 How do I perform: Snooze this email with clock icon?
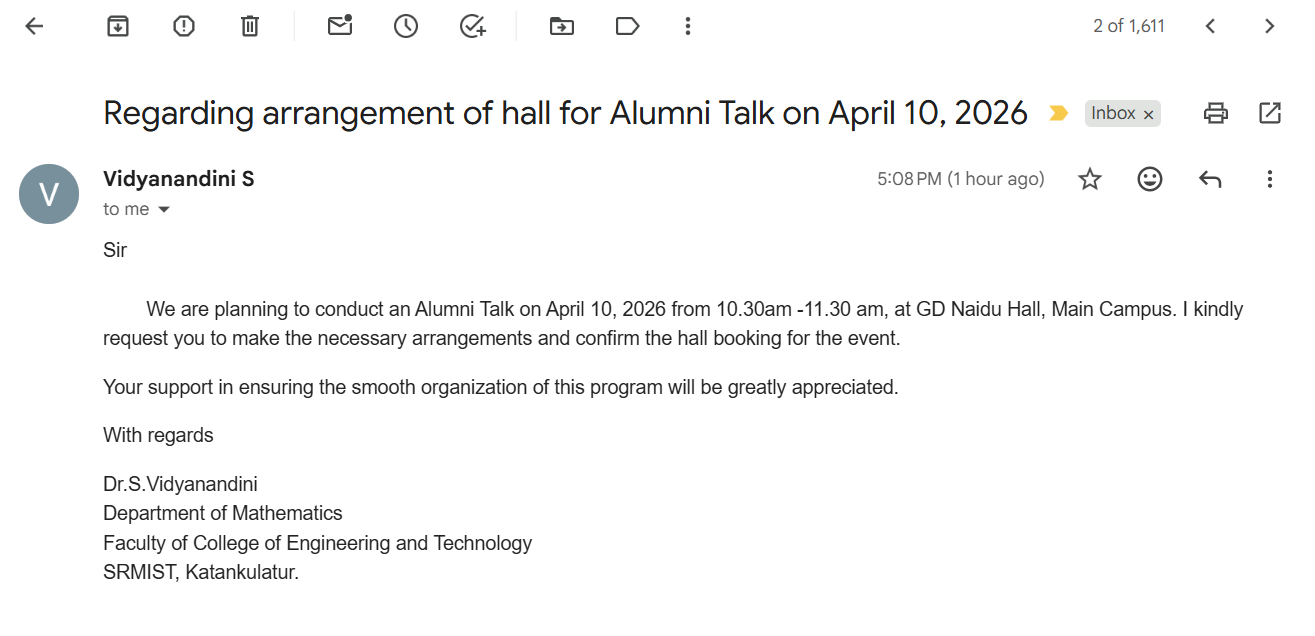pos(406,27)
